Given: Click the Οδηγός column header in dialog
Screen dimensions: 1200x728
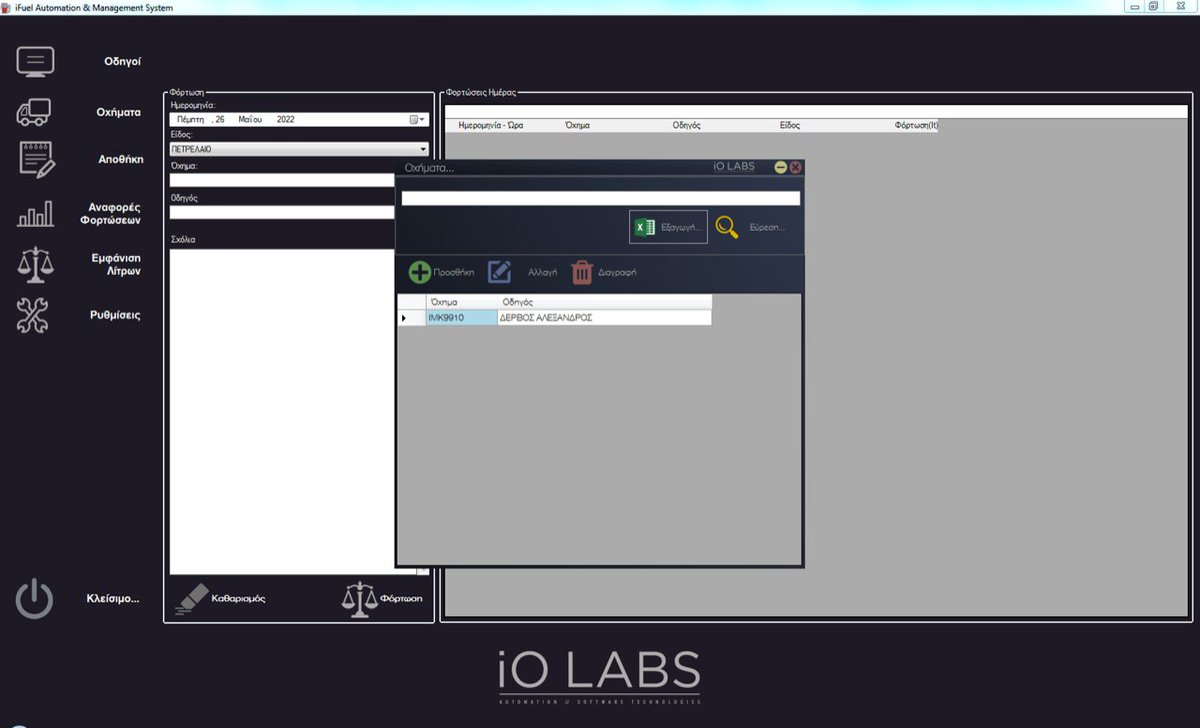Looking at the screenshot, I should pyautogui.click(x=604, y=302).
